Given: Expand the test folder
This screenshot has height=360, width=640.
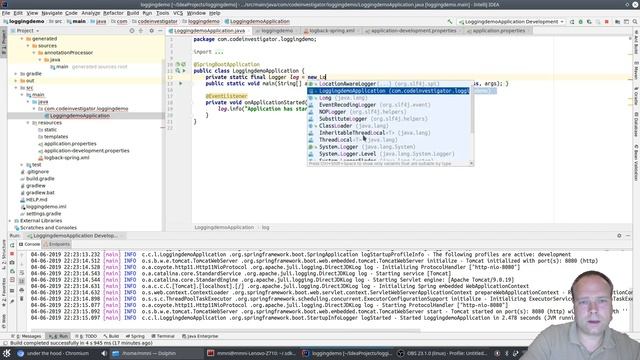Looking at the screenshot, I should [x=22, y=165].
